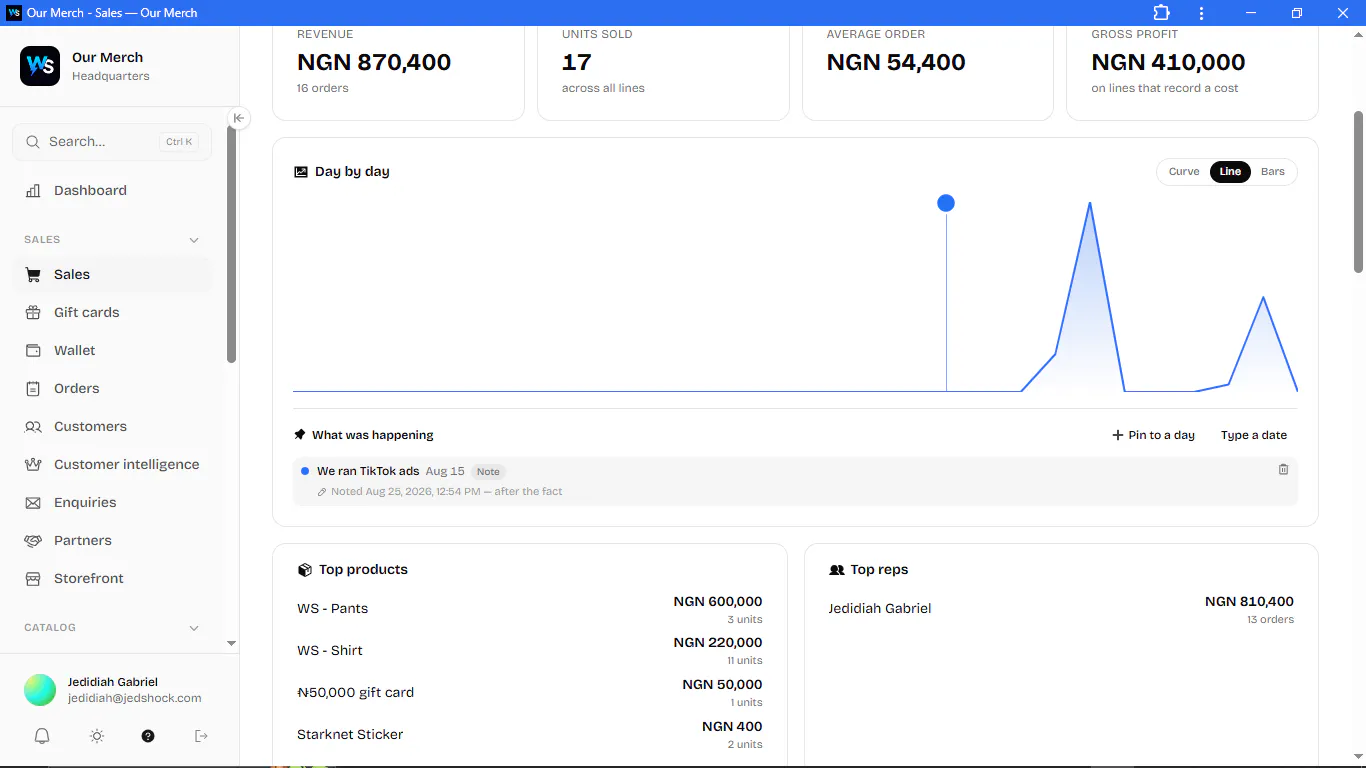This screenshot has height=768, width=1366.
Task: Click the blue annotation marker on chart
Action: (946, 203)
